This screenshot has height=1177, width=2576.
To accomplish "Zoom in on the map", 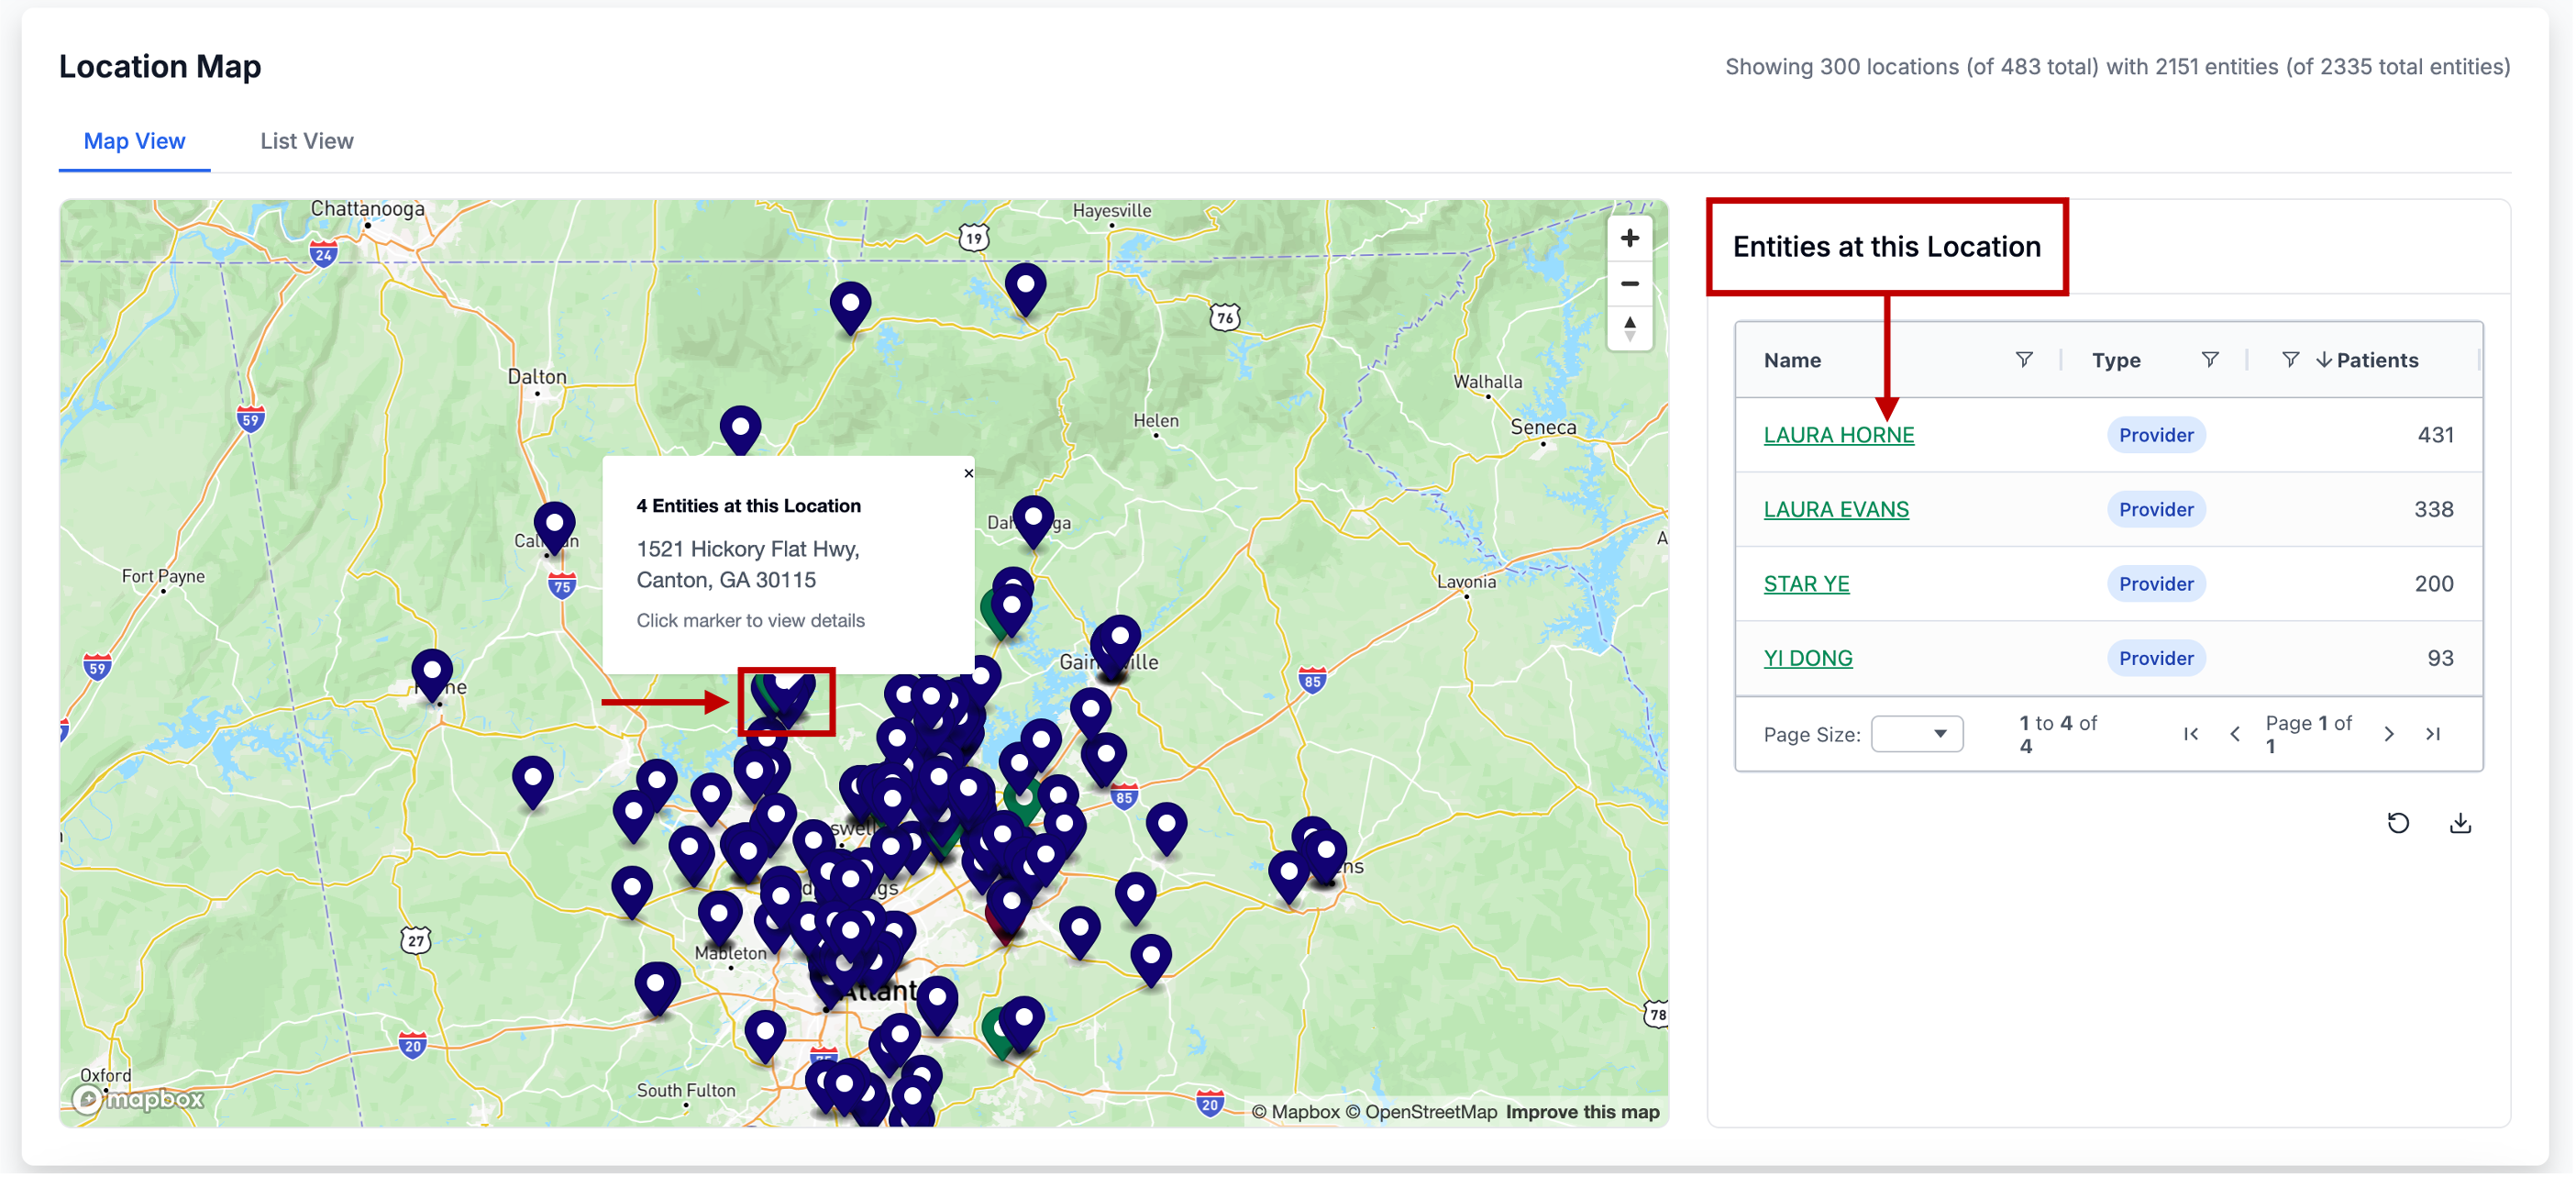I will (x=1629, y=238).
